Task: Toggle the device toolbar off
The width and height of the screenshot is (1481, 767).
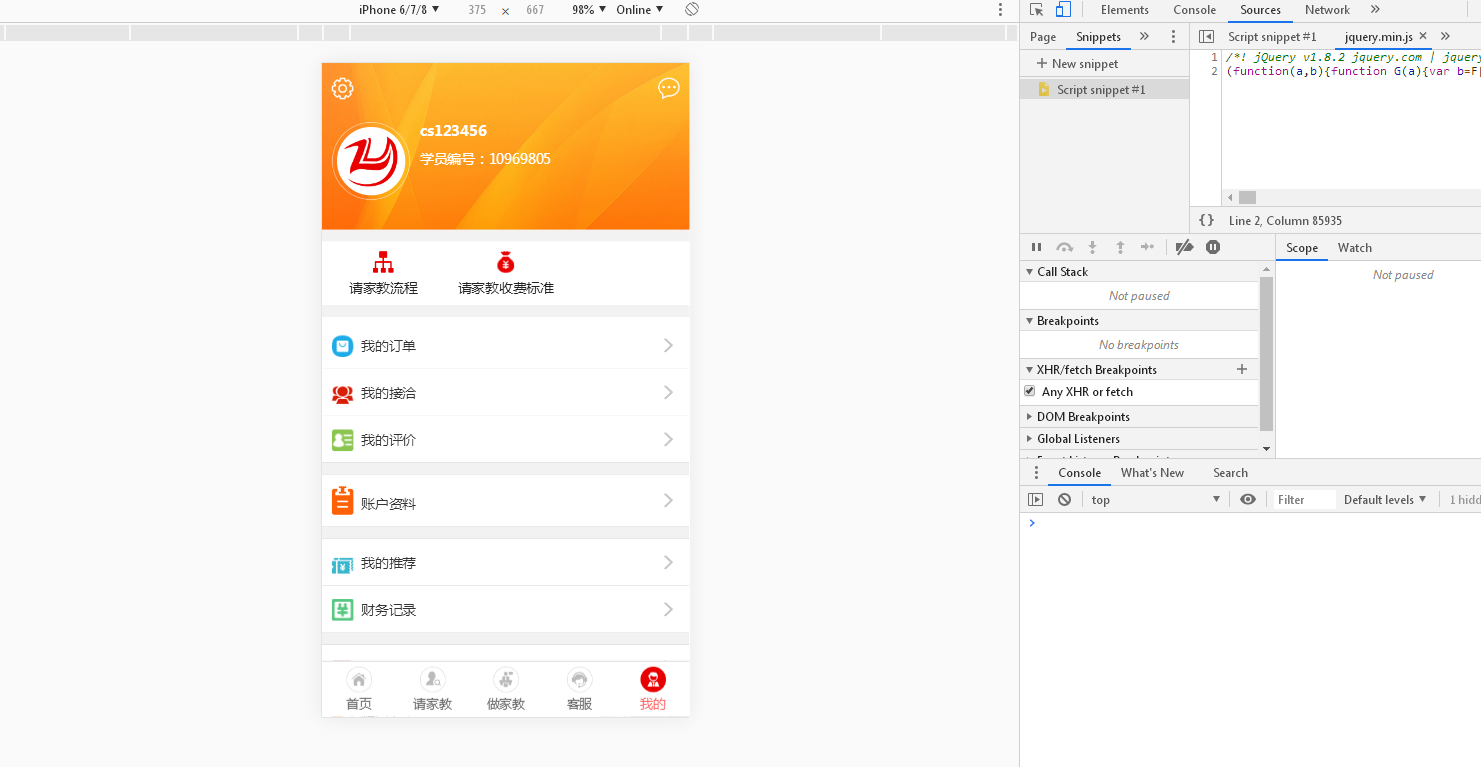Action: pos(1063,9)
